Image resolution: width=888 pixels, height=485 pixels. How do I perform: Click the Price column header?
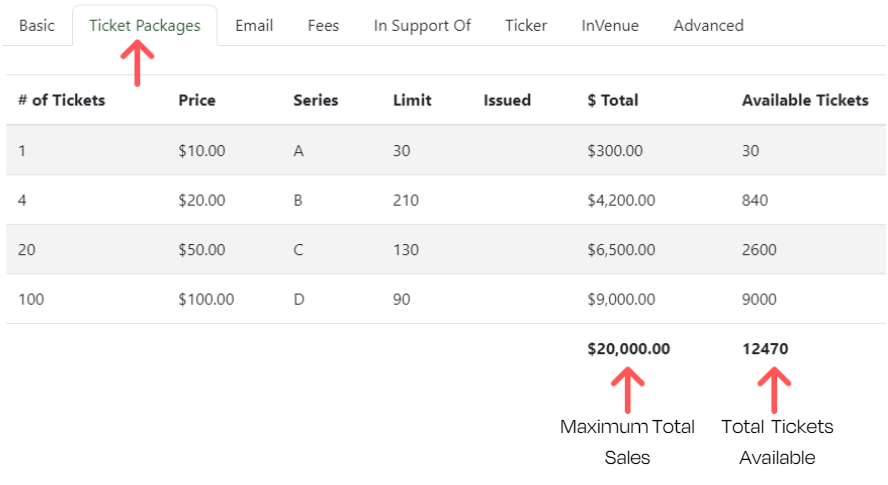point(197,100)
